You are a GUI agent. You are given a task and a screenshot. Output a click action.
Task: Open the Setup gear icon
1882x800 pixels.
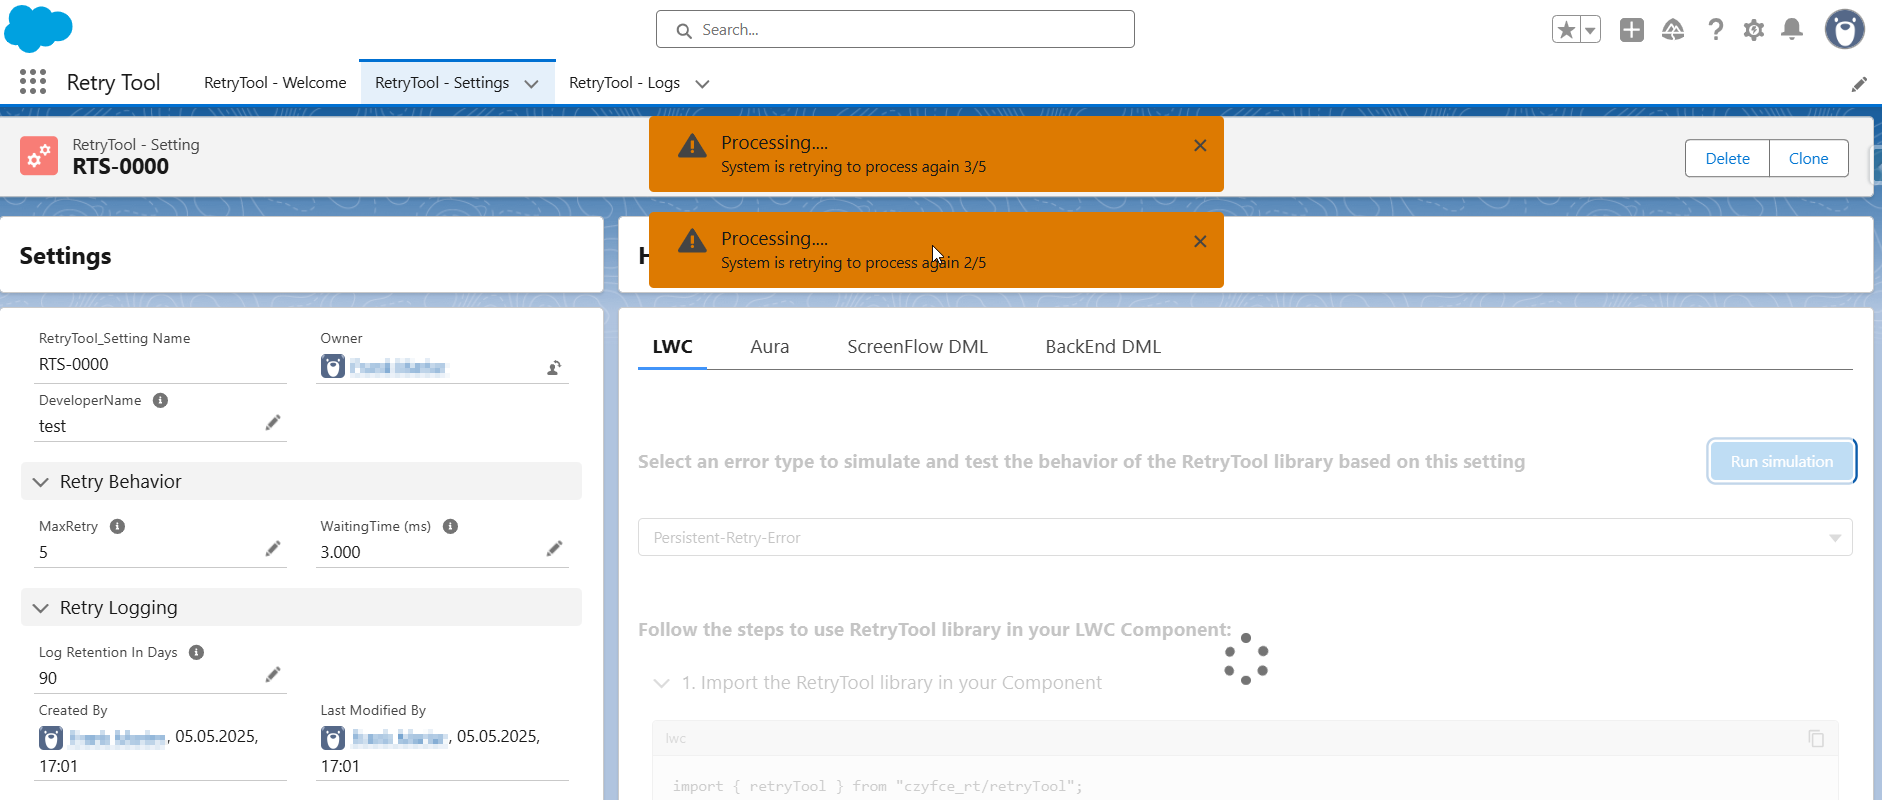pyautogui.click(x=1754, y=30)
